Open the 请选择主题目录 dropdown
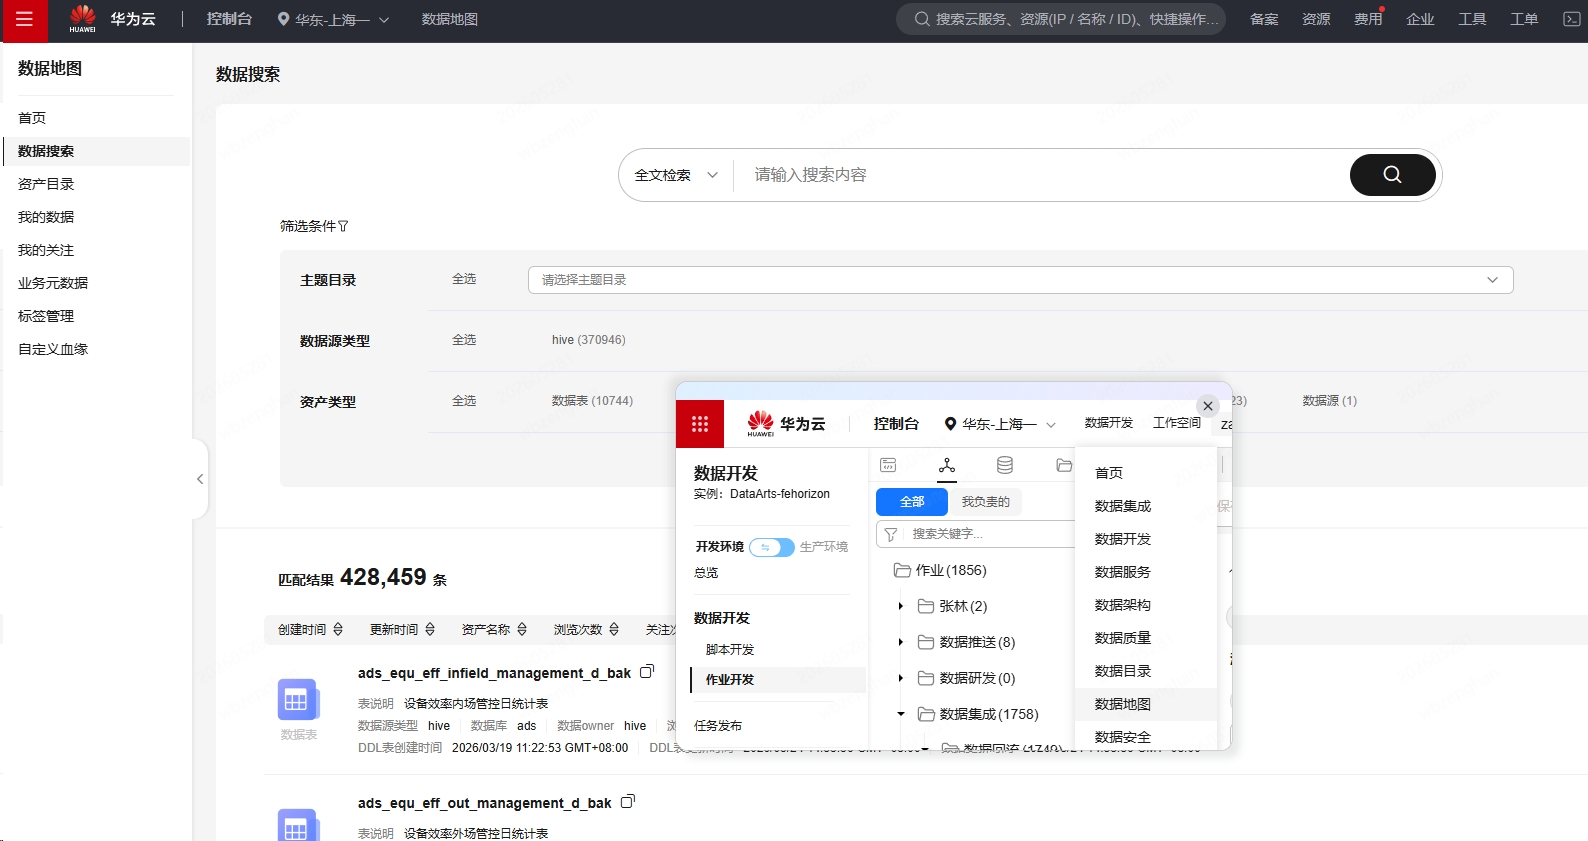 (1020, 280)
